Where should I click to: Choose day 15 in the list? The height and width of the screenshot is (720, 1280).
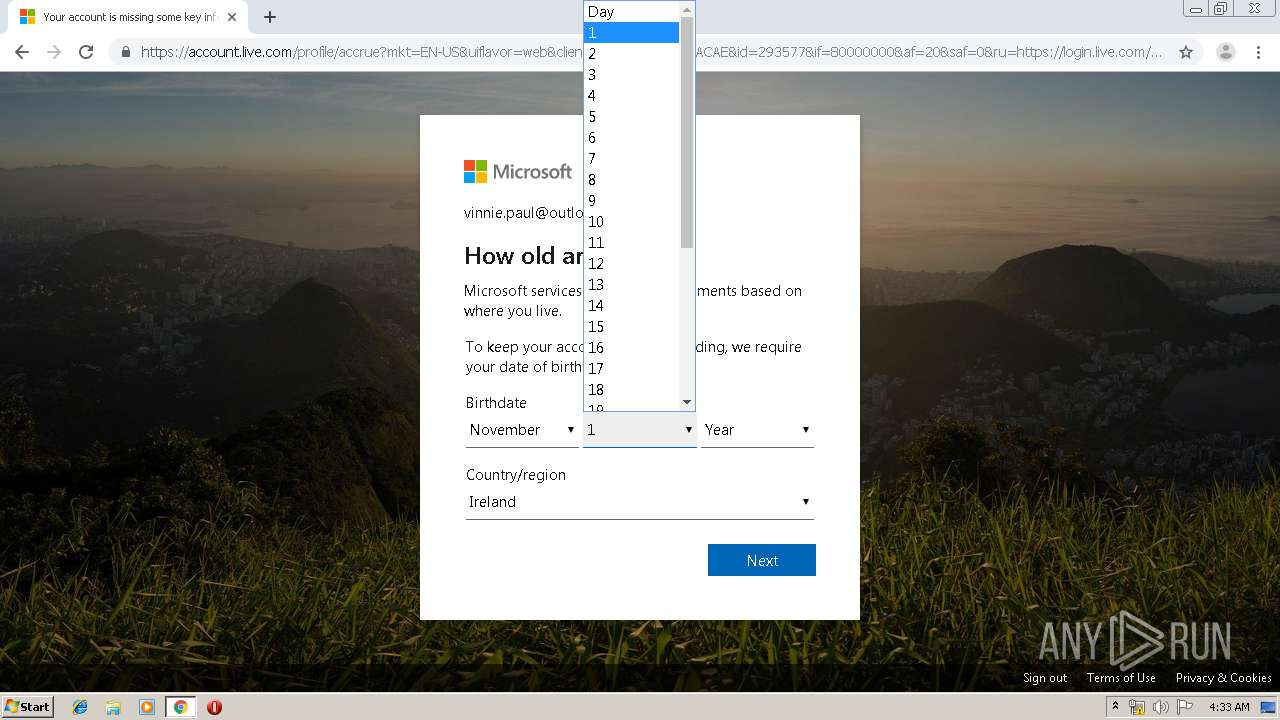631,327
